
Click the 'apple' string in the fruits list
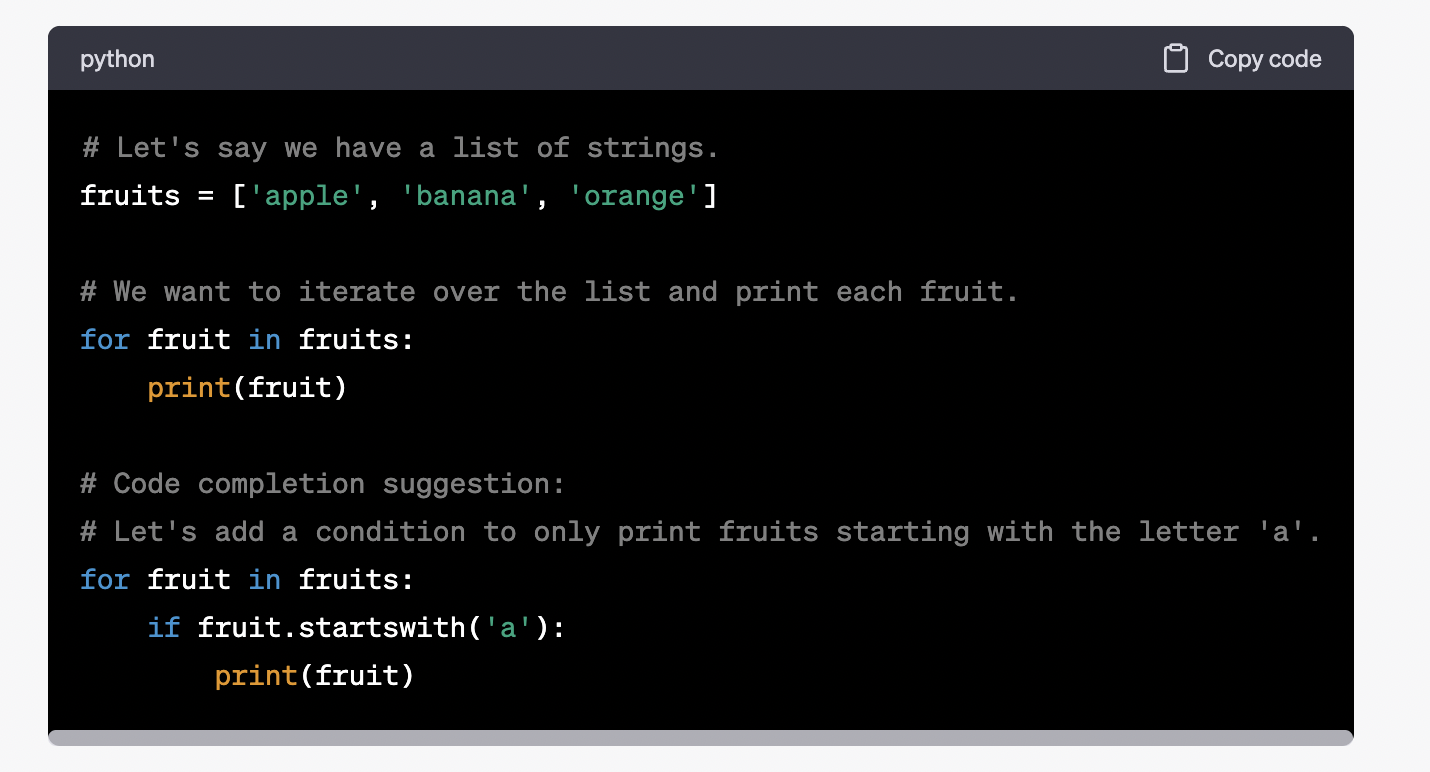[305, 196]
